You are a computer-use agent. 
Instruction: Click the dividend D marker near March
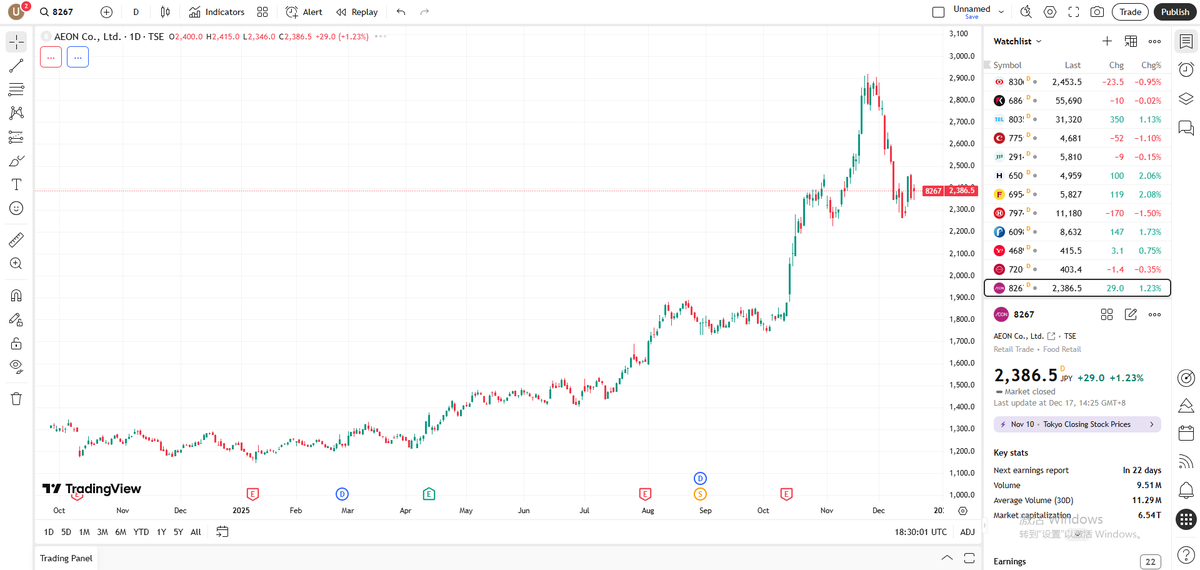coord(342,494)
